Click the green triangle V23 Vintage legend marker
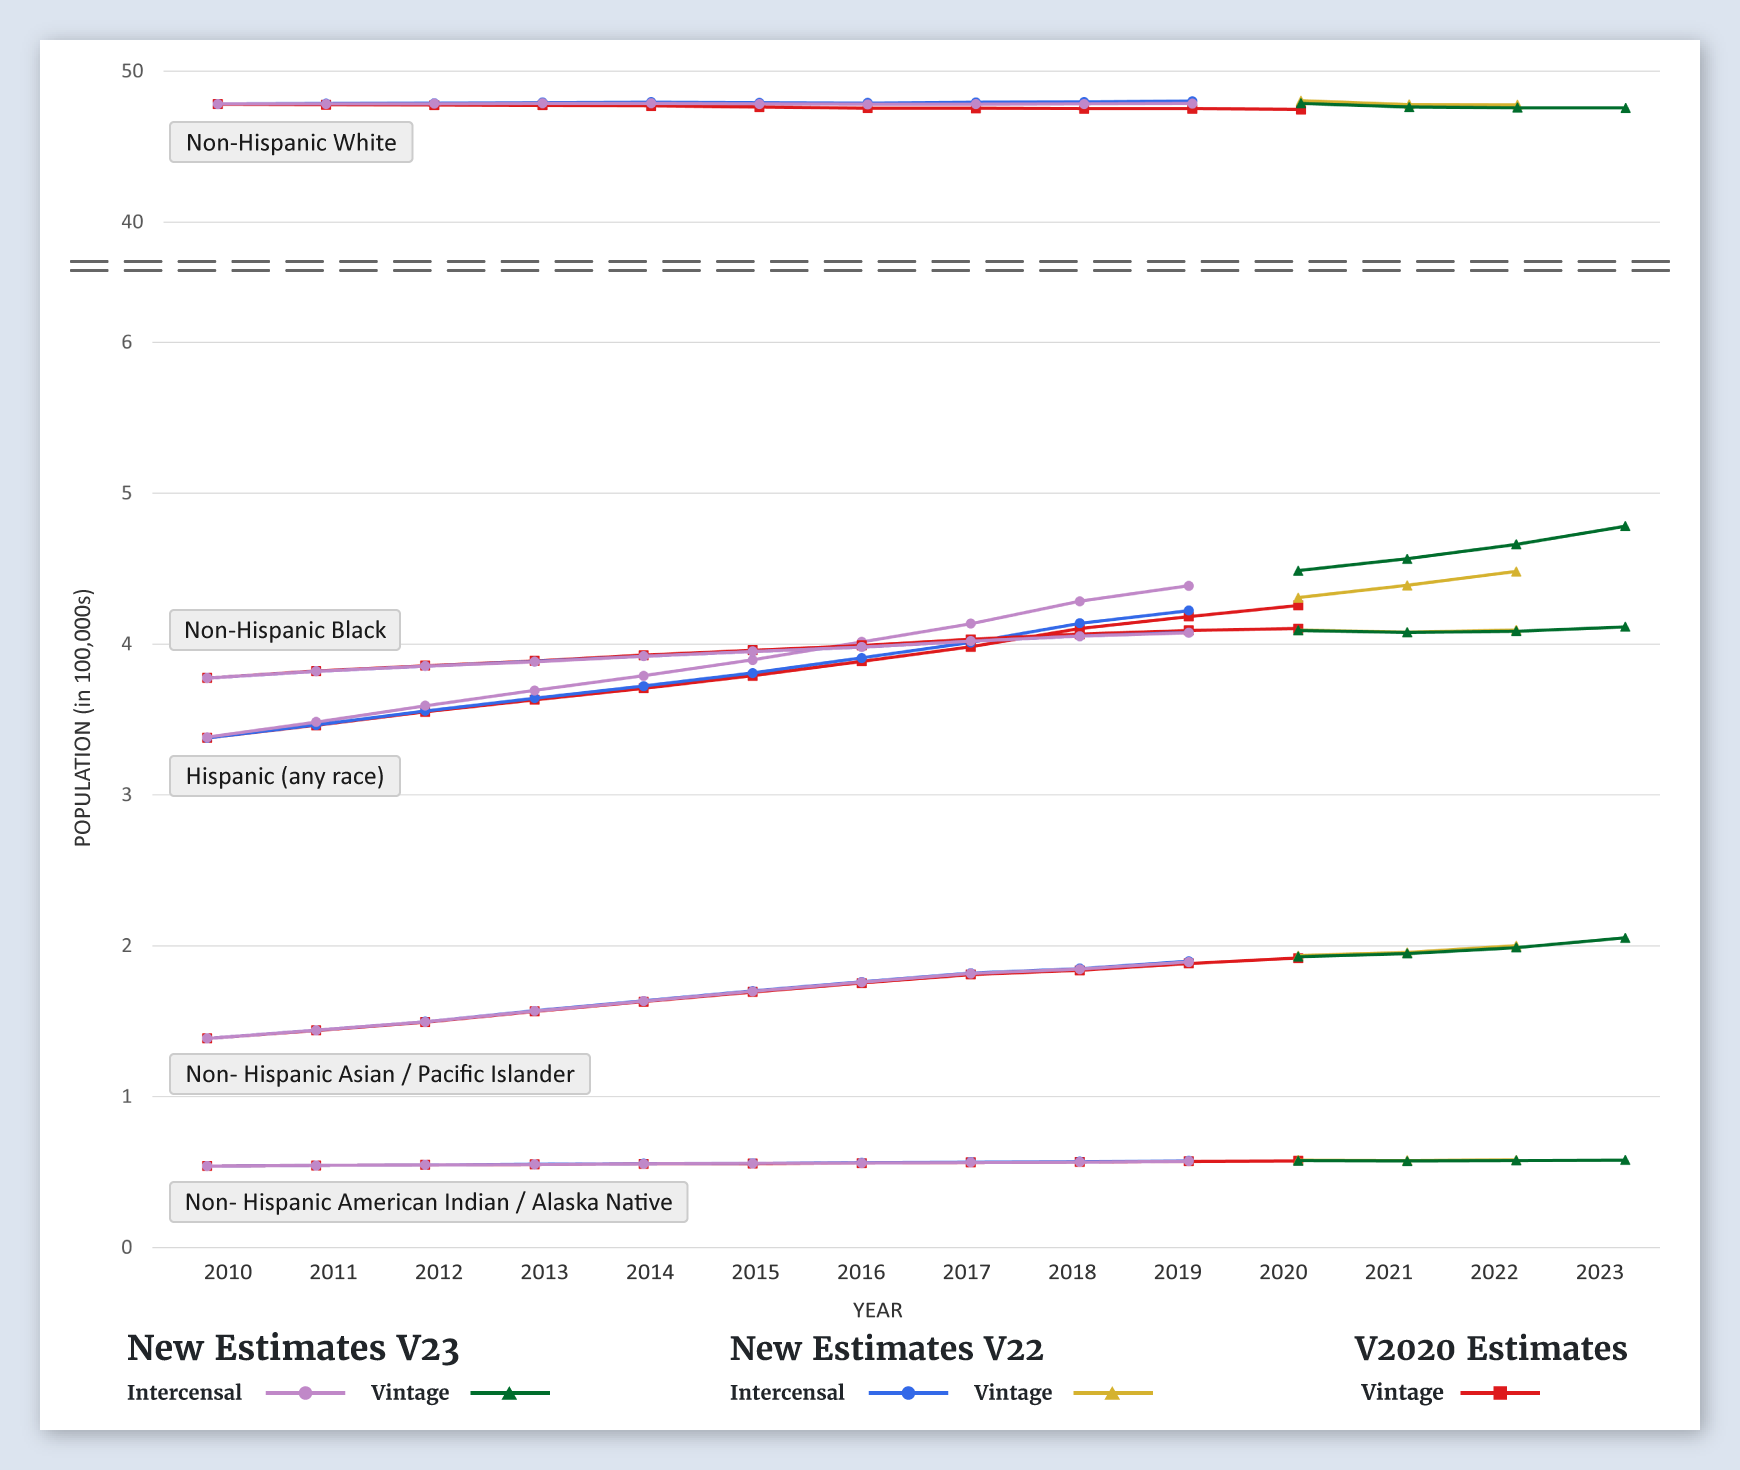The image size is (1740, 1470). click(509, 1393)
